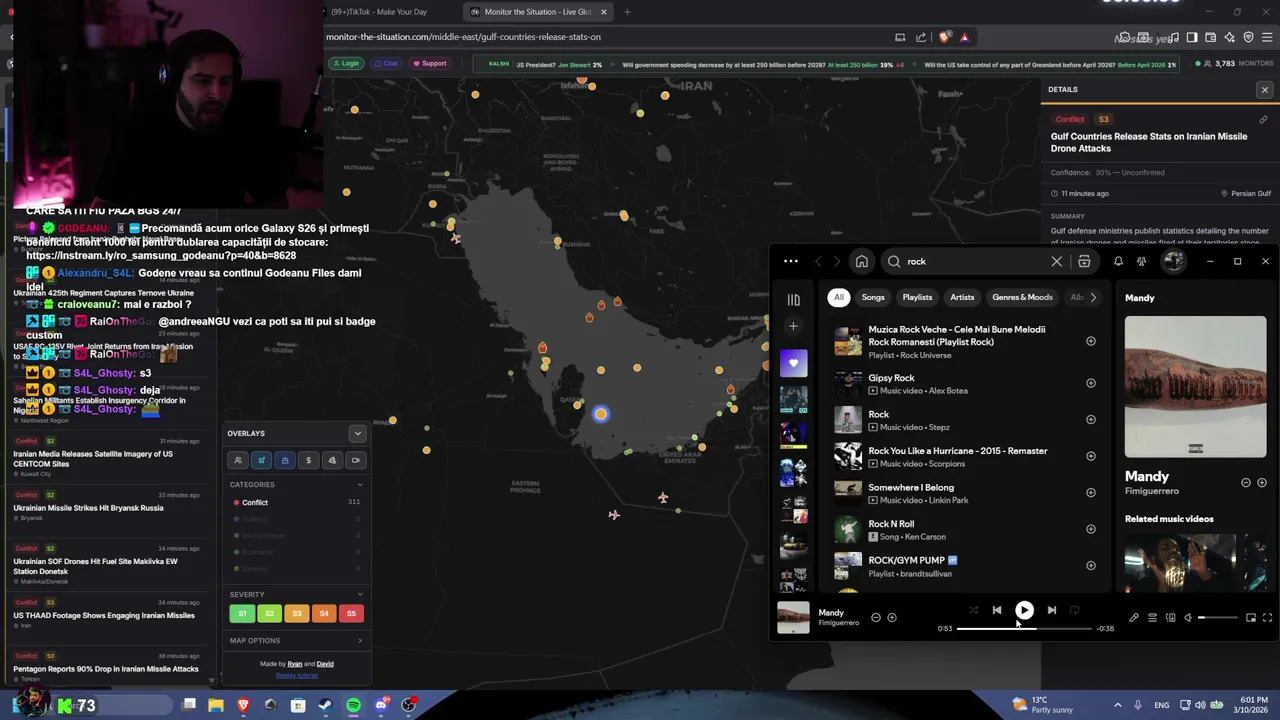Toggle severity S1 filter

[242, 613]
